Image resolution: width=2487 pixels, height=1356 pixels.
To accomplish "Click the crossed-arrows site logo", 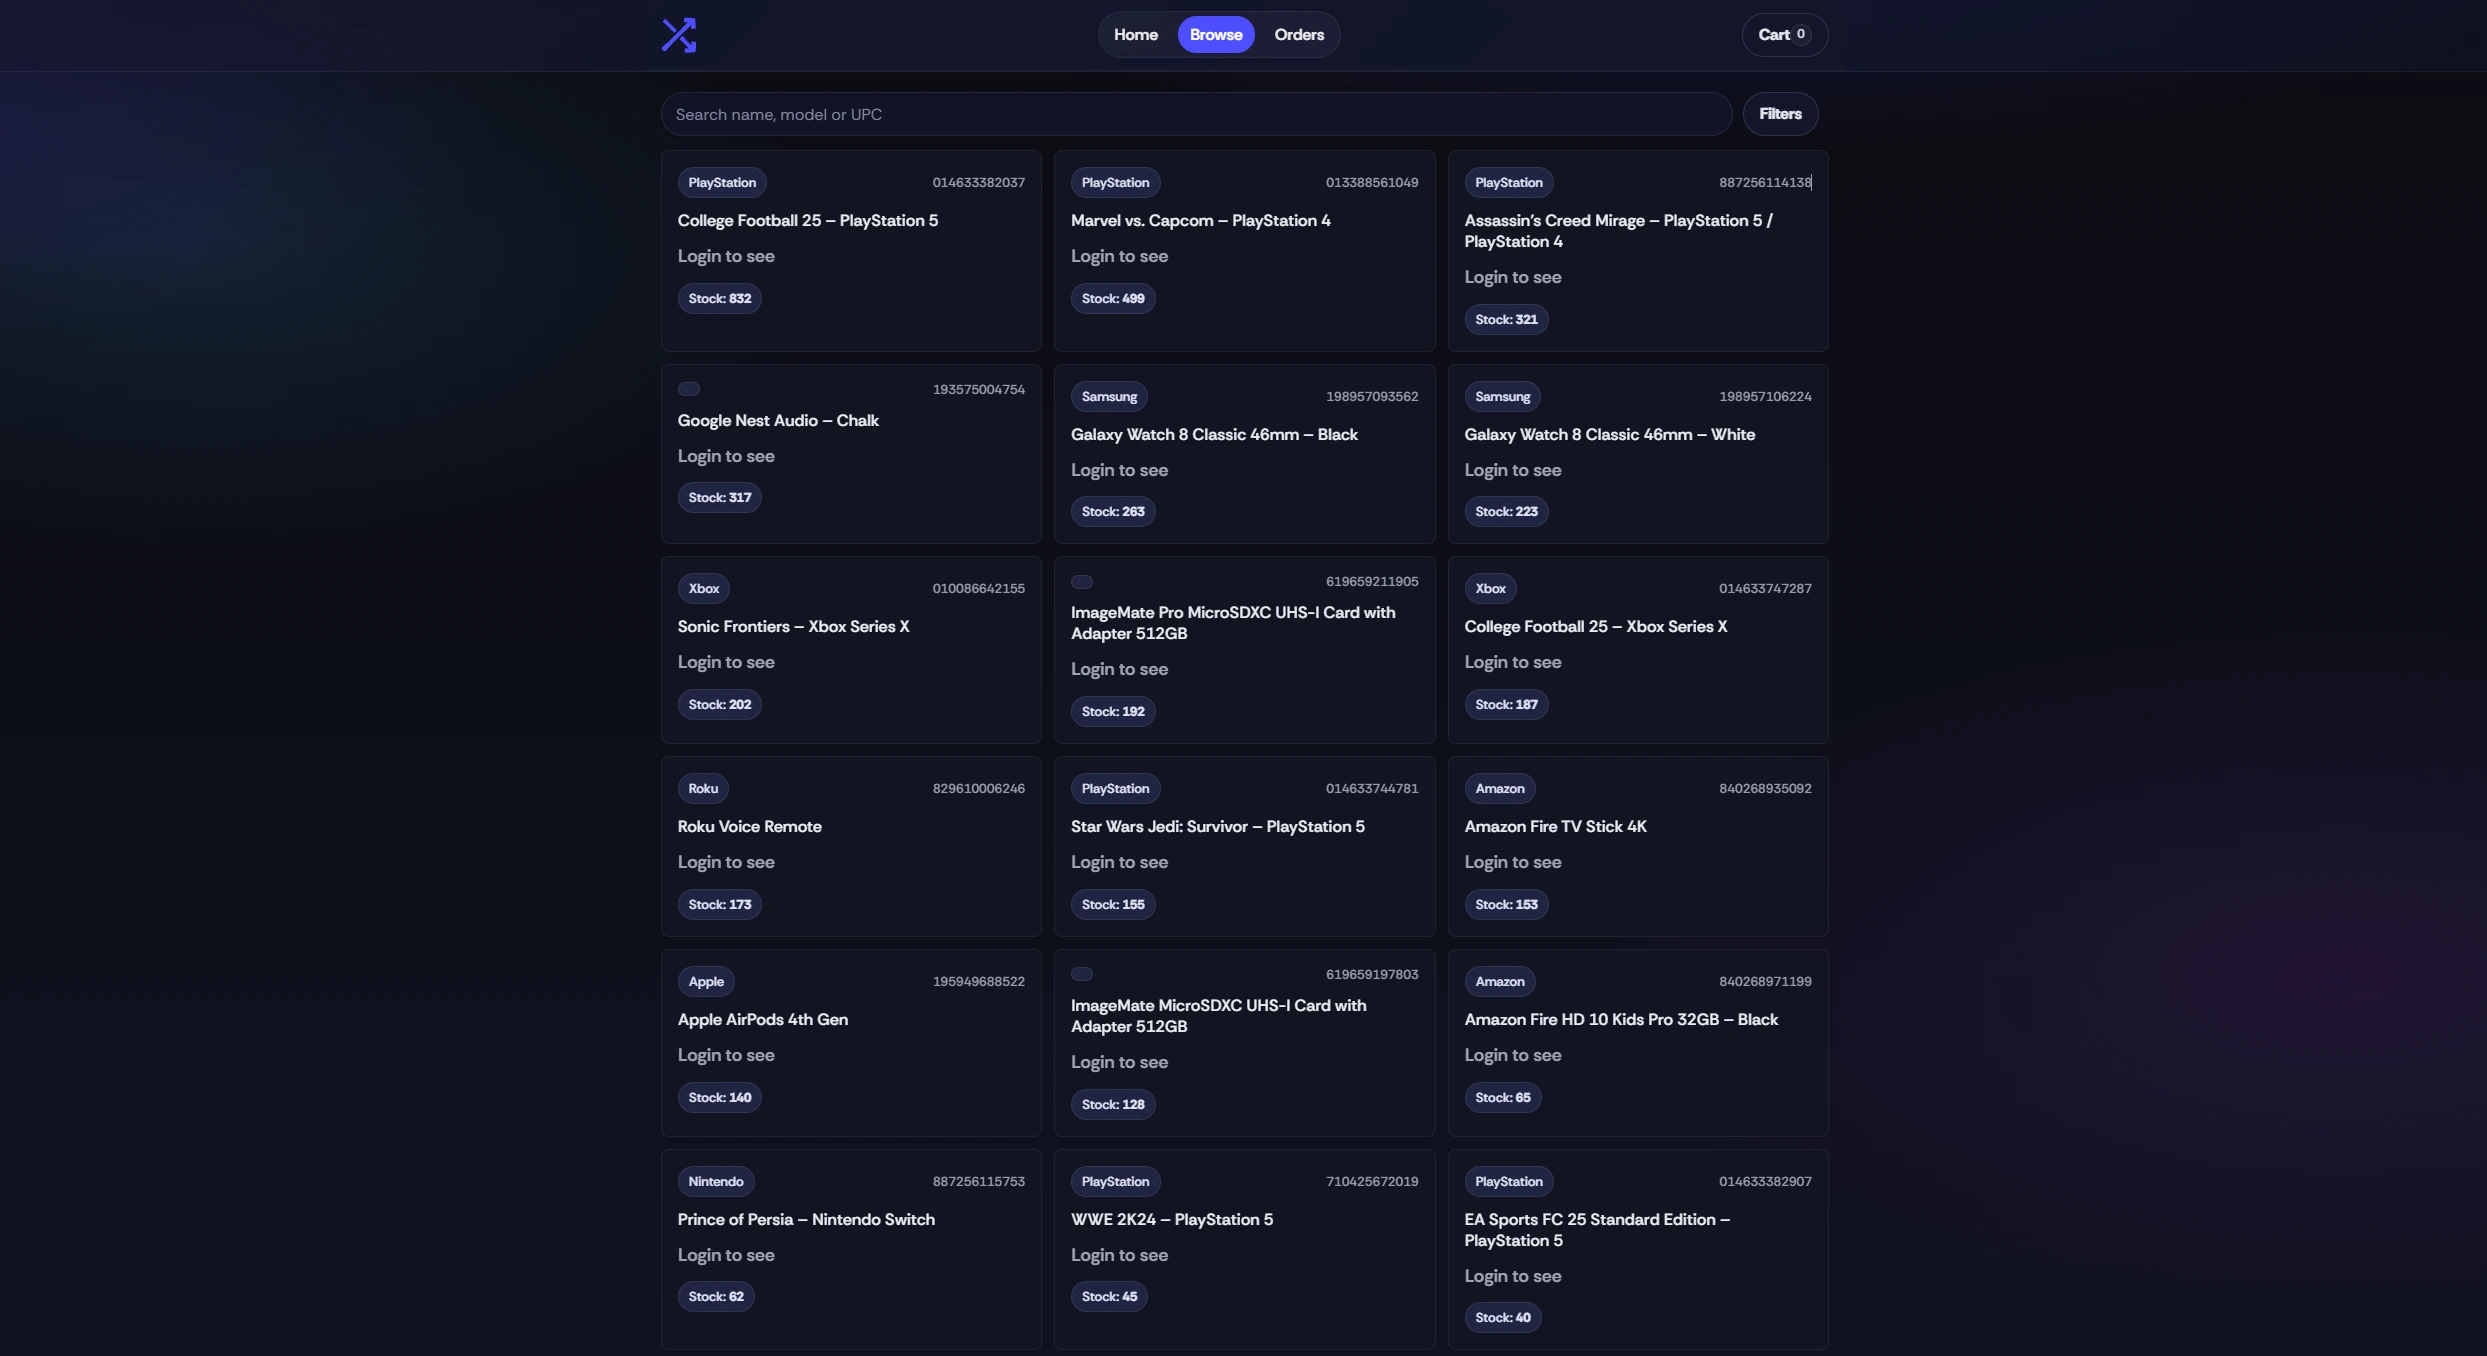I will 679,35.
